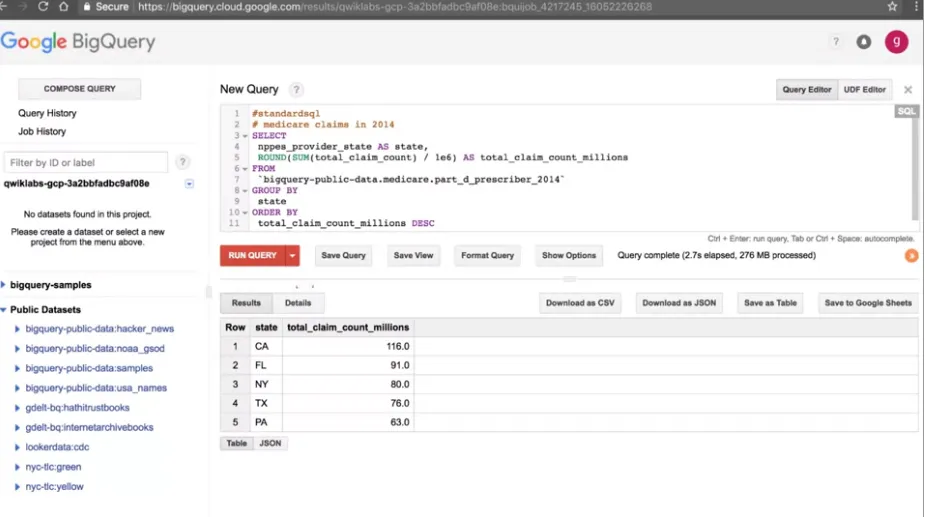Click the Compose Query button
925x517 pixels.
point(80,89)
